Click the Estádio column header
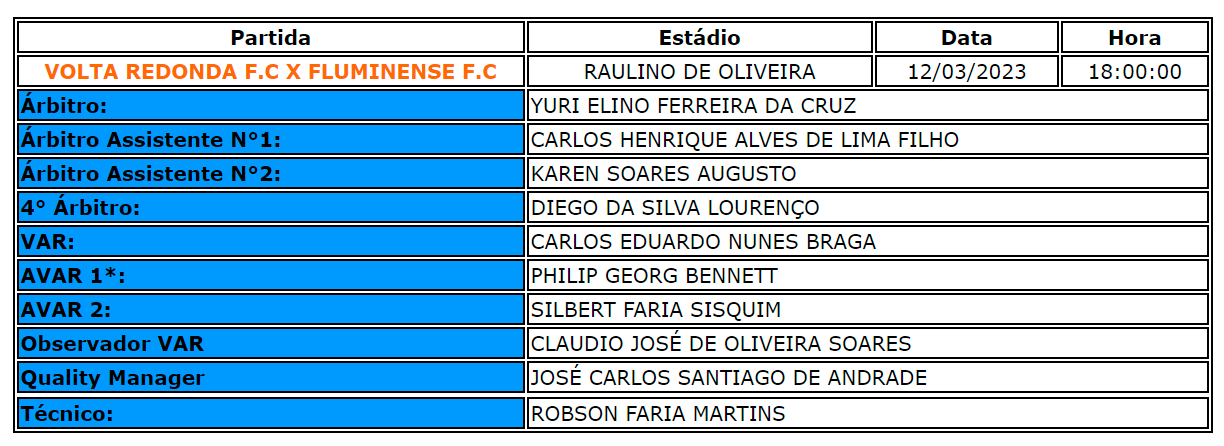The image size is (1224, 446). (700, 38)
